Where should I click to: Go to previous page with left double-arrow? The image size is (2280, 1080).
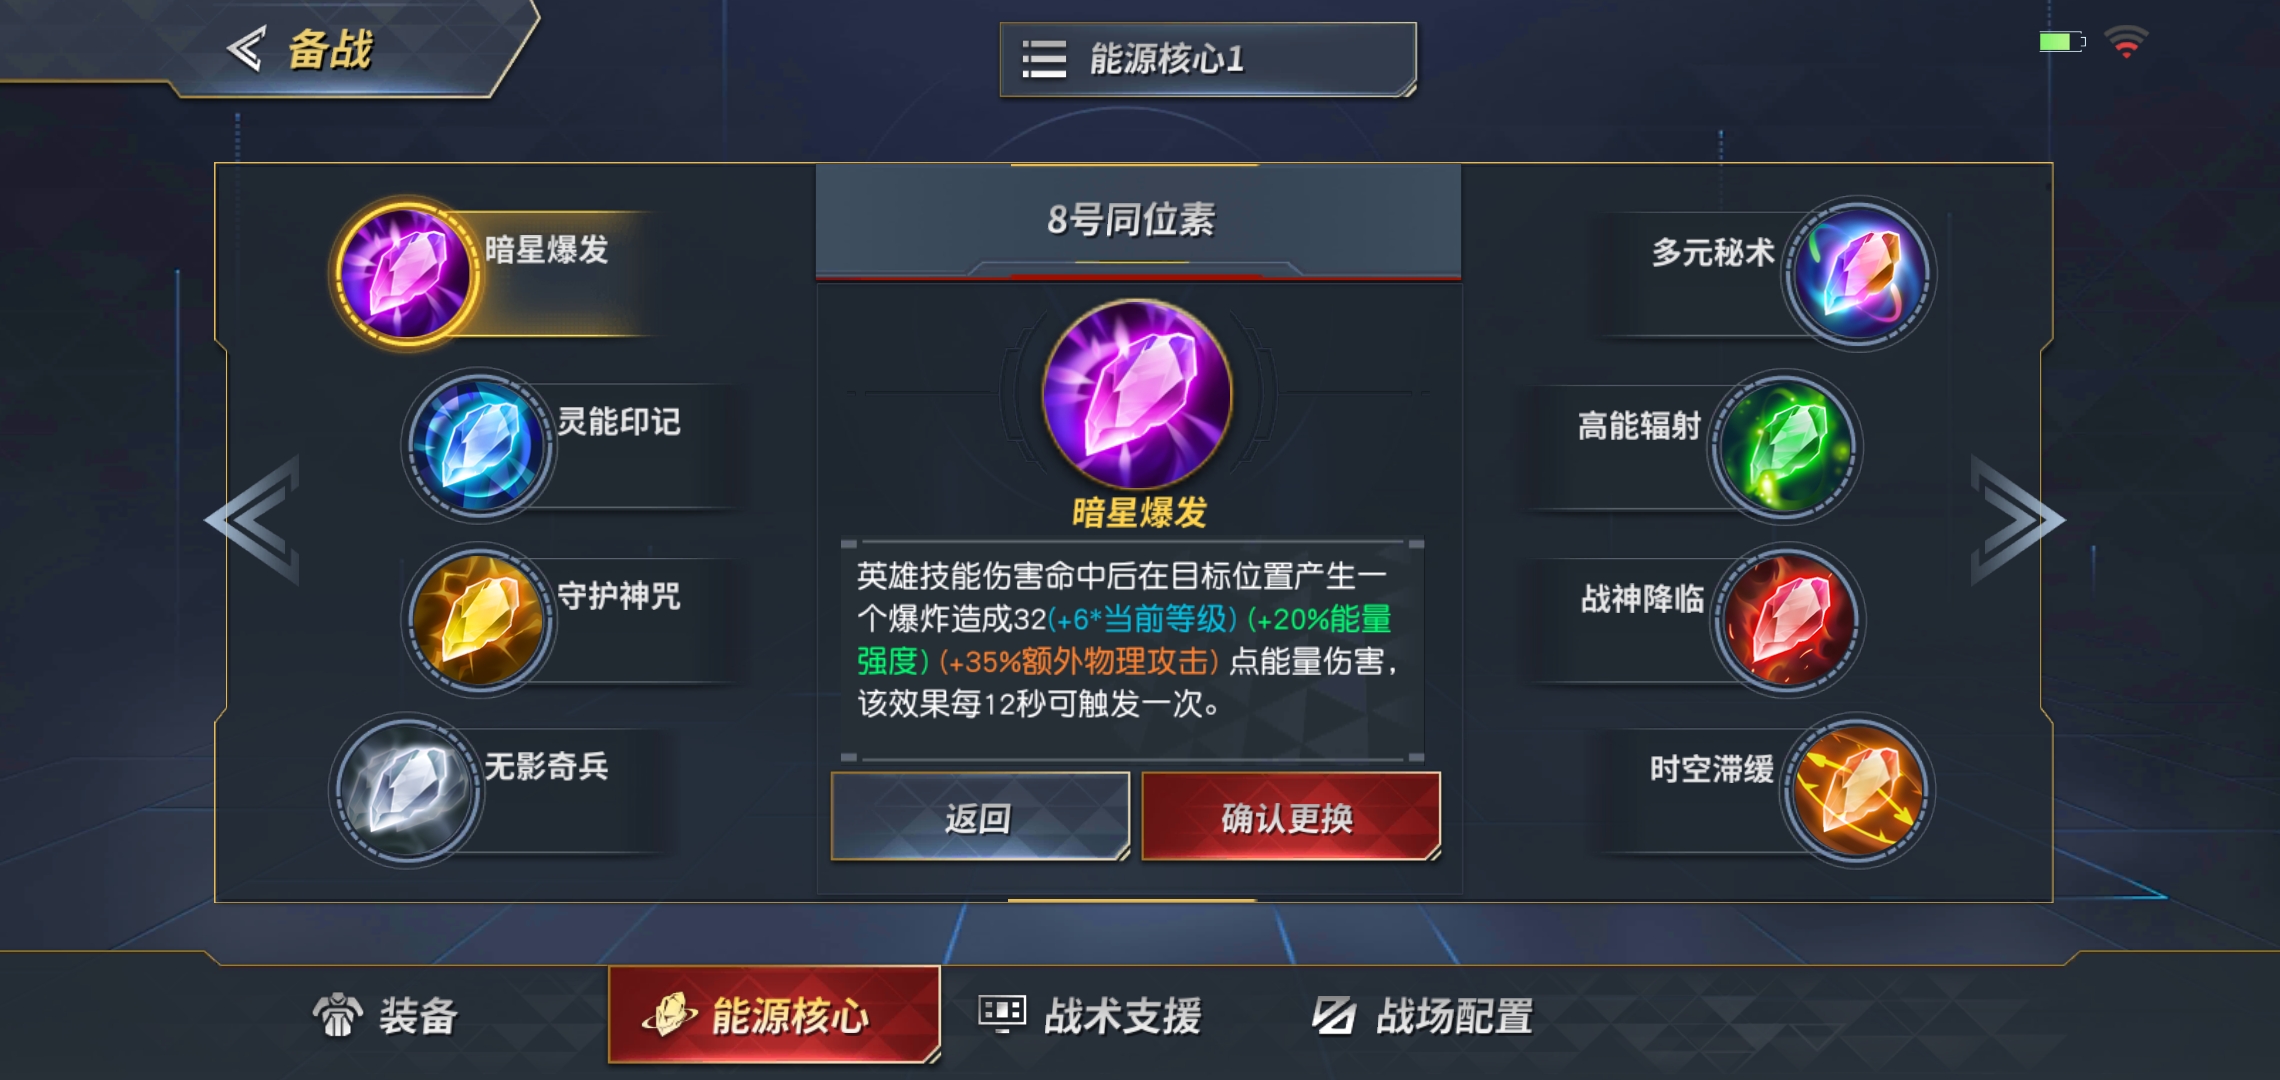tap(254, 519)
